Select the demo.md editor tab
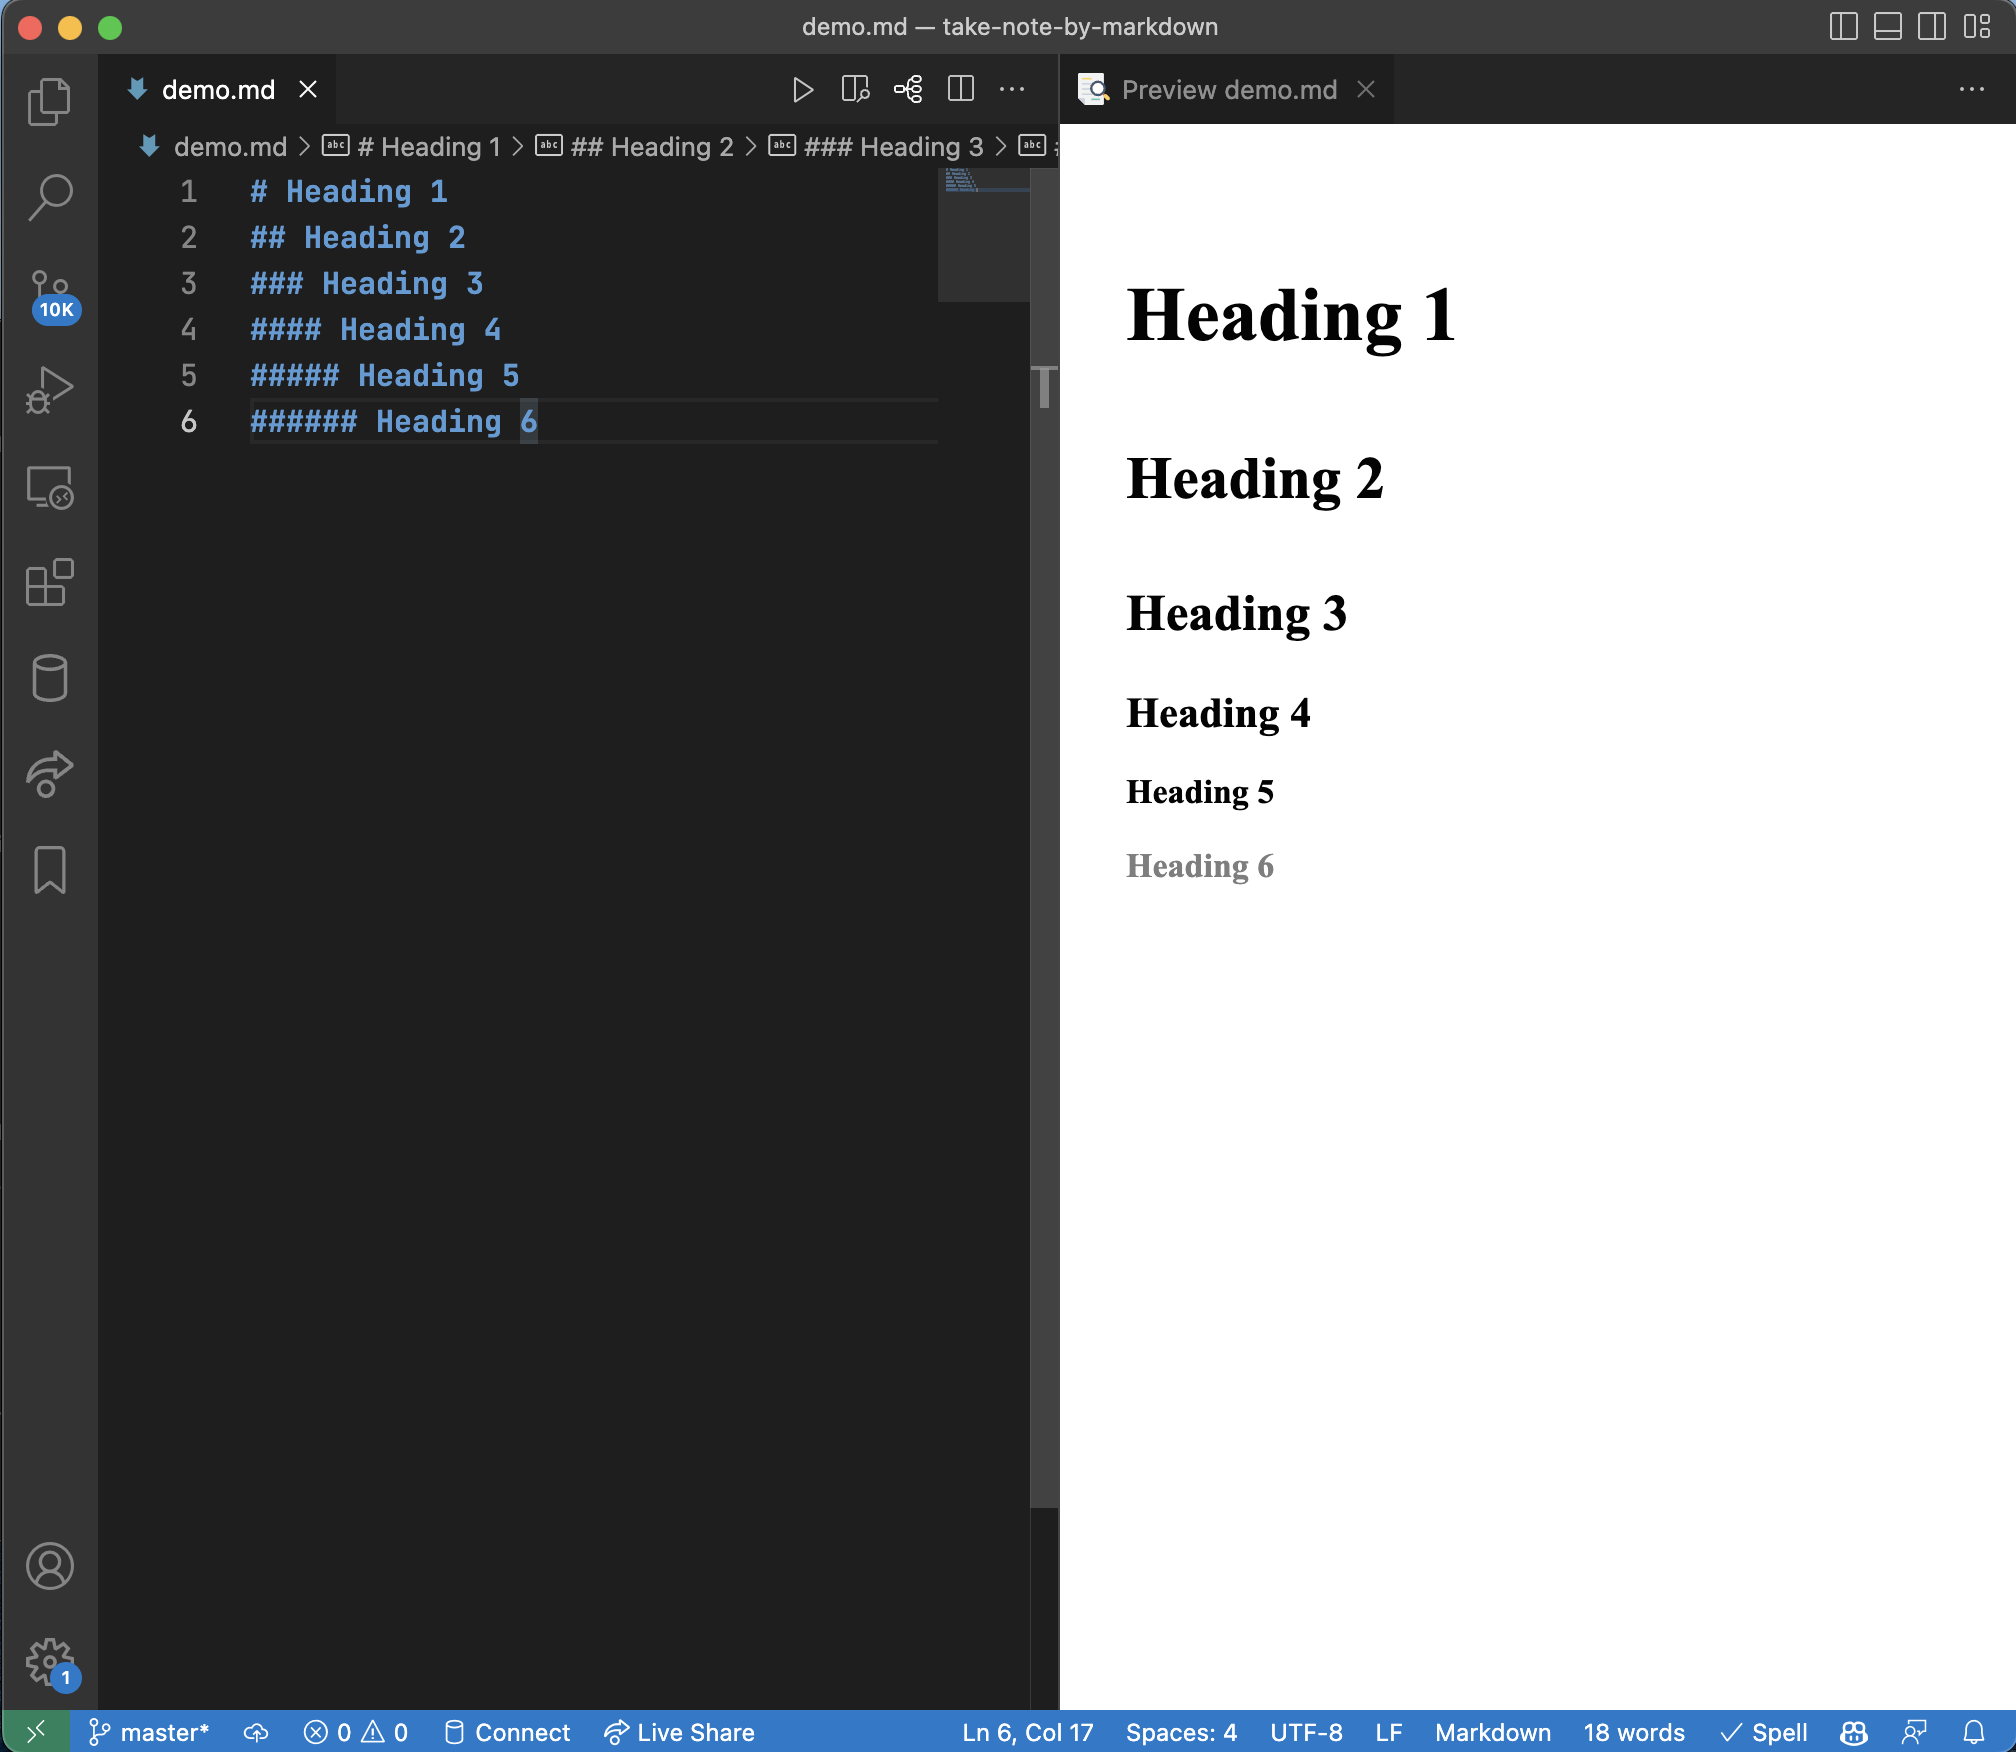Image resolution: width=2016 pixels, height=1752 pixels. point(218,90)
